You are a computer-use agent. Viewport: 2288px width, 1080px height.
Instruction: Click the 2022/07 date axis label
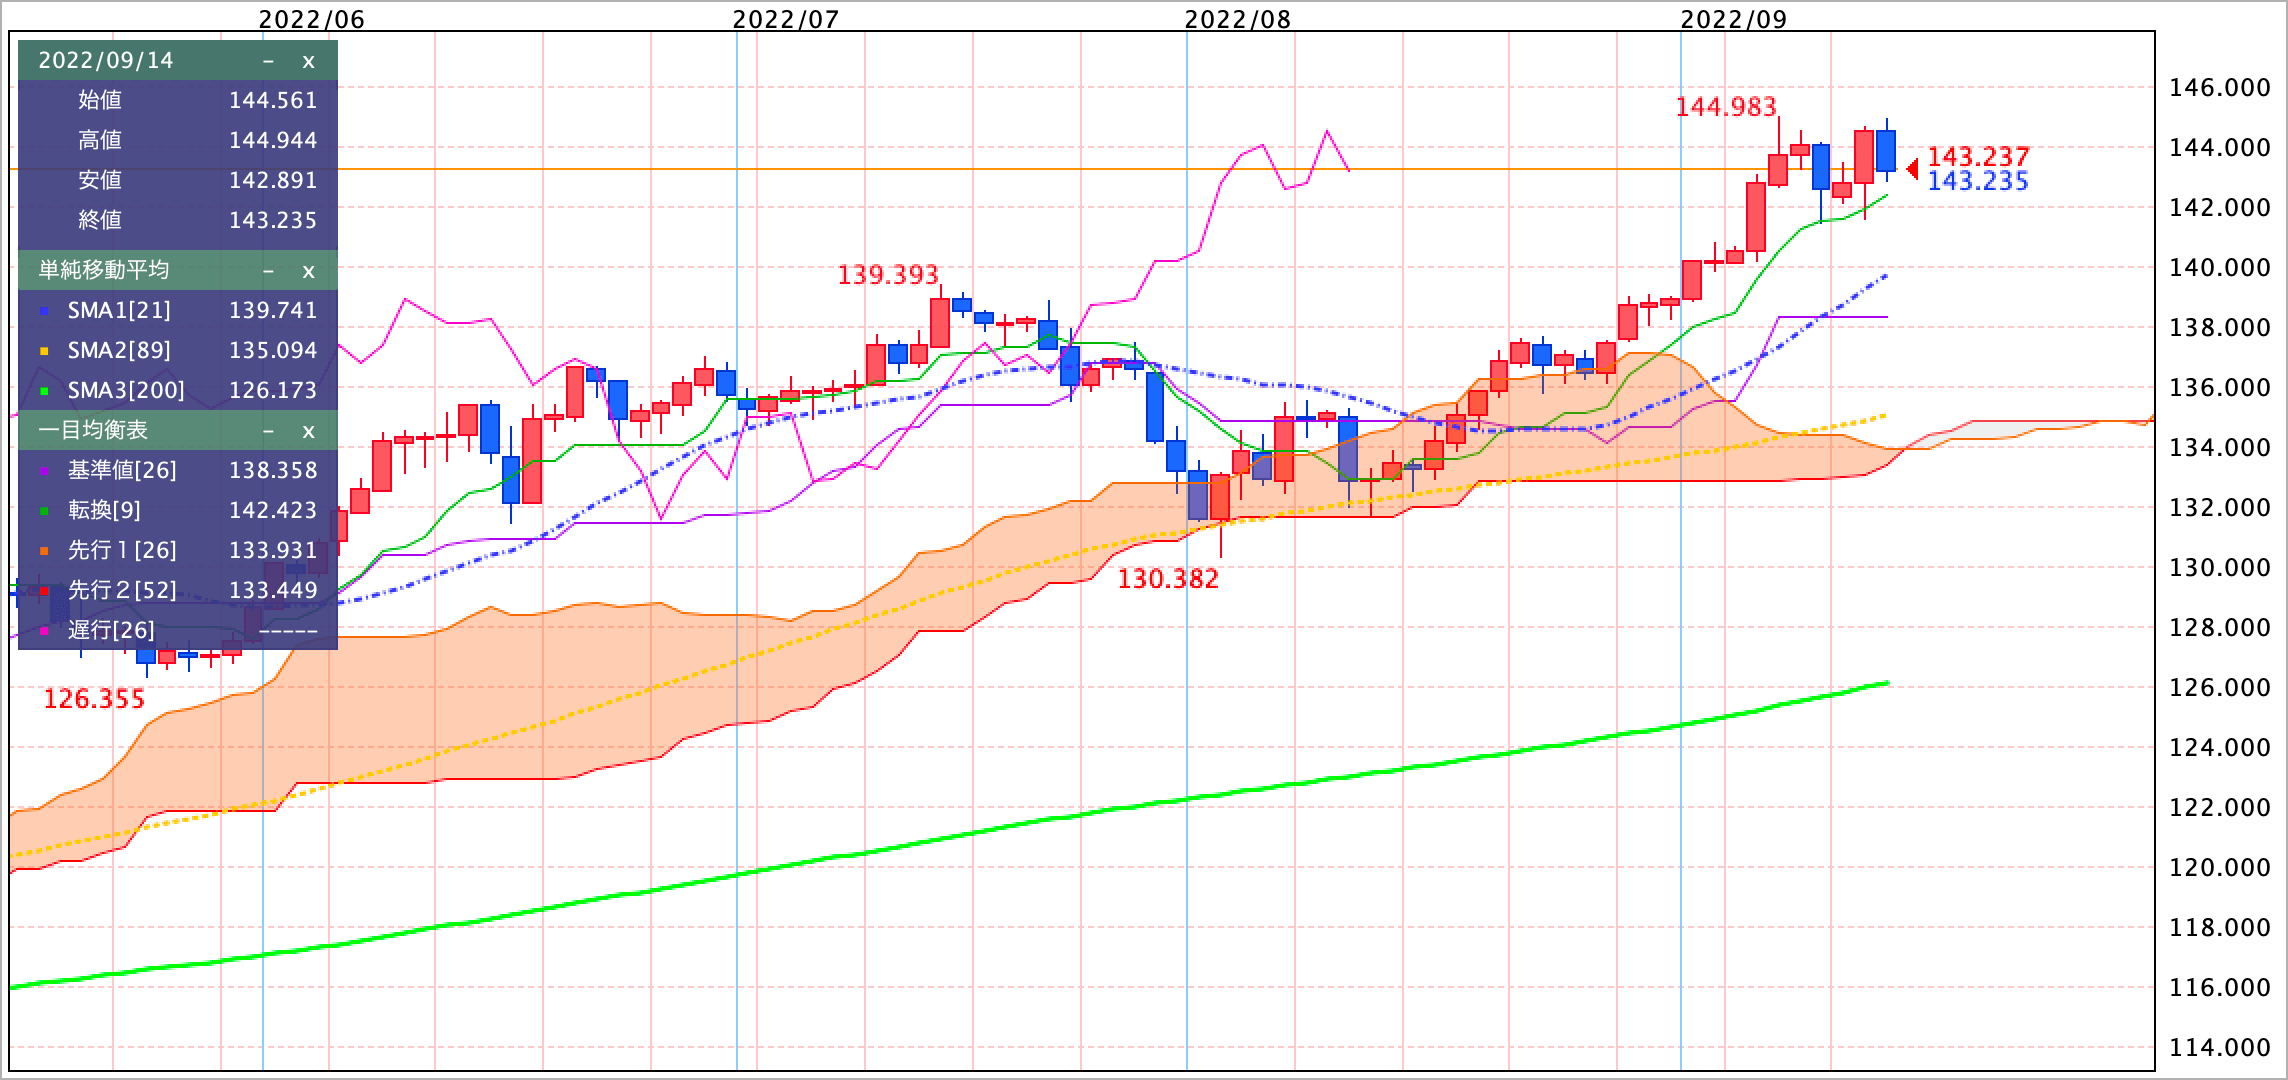click(x=785, y=18)
